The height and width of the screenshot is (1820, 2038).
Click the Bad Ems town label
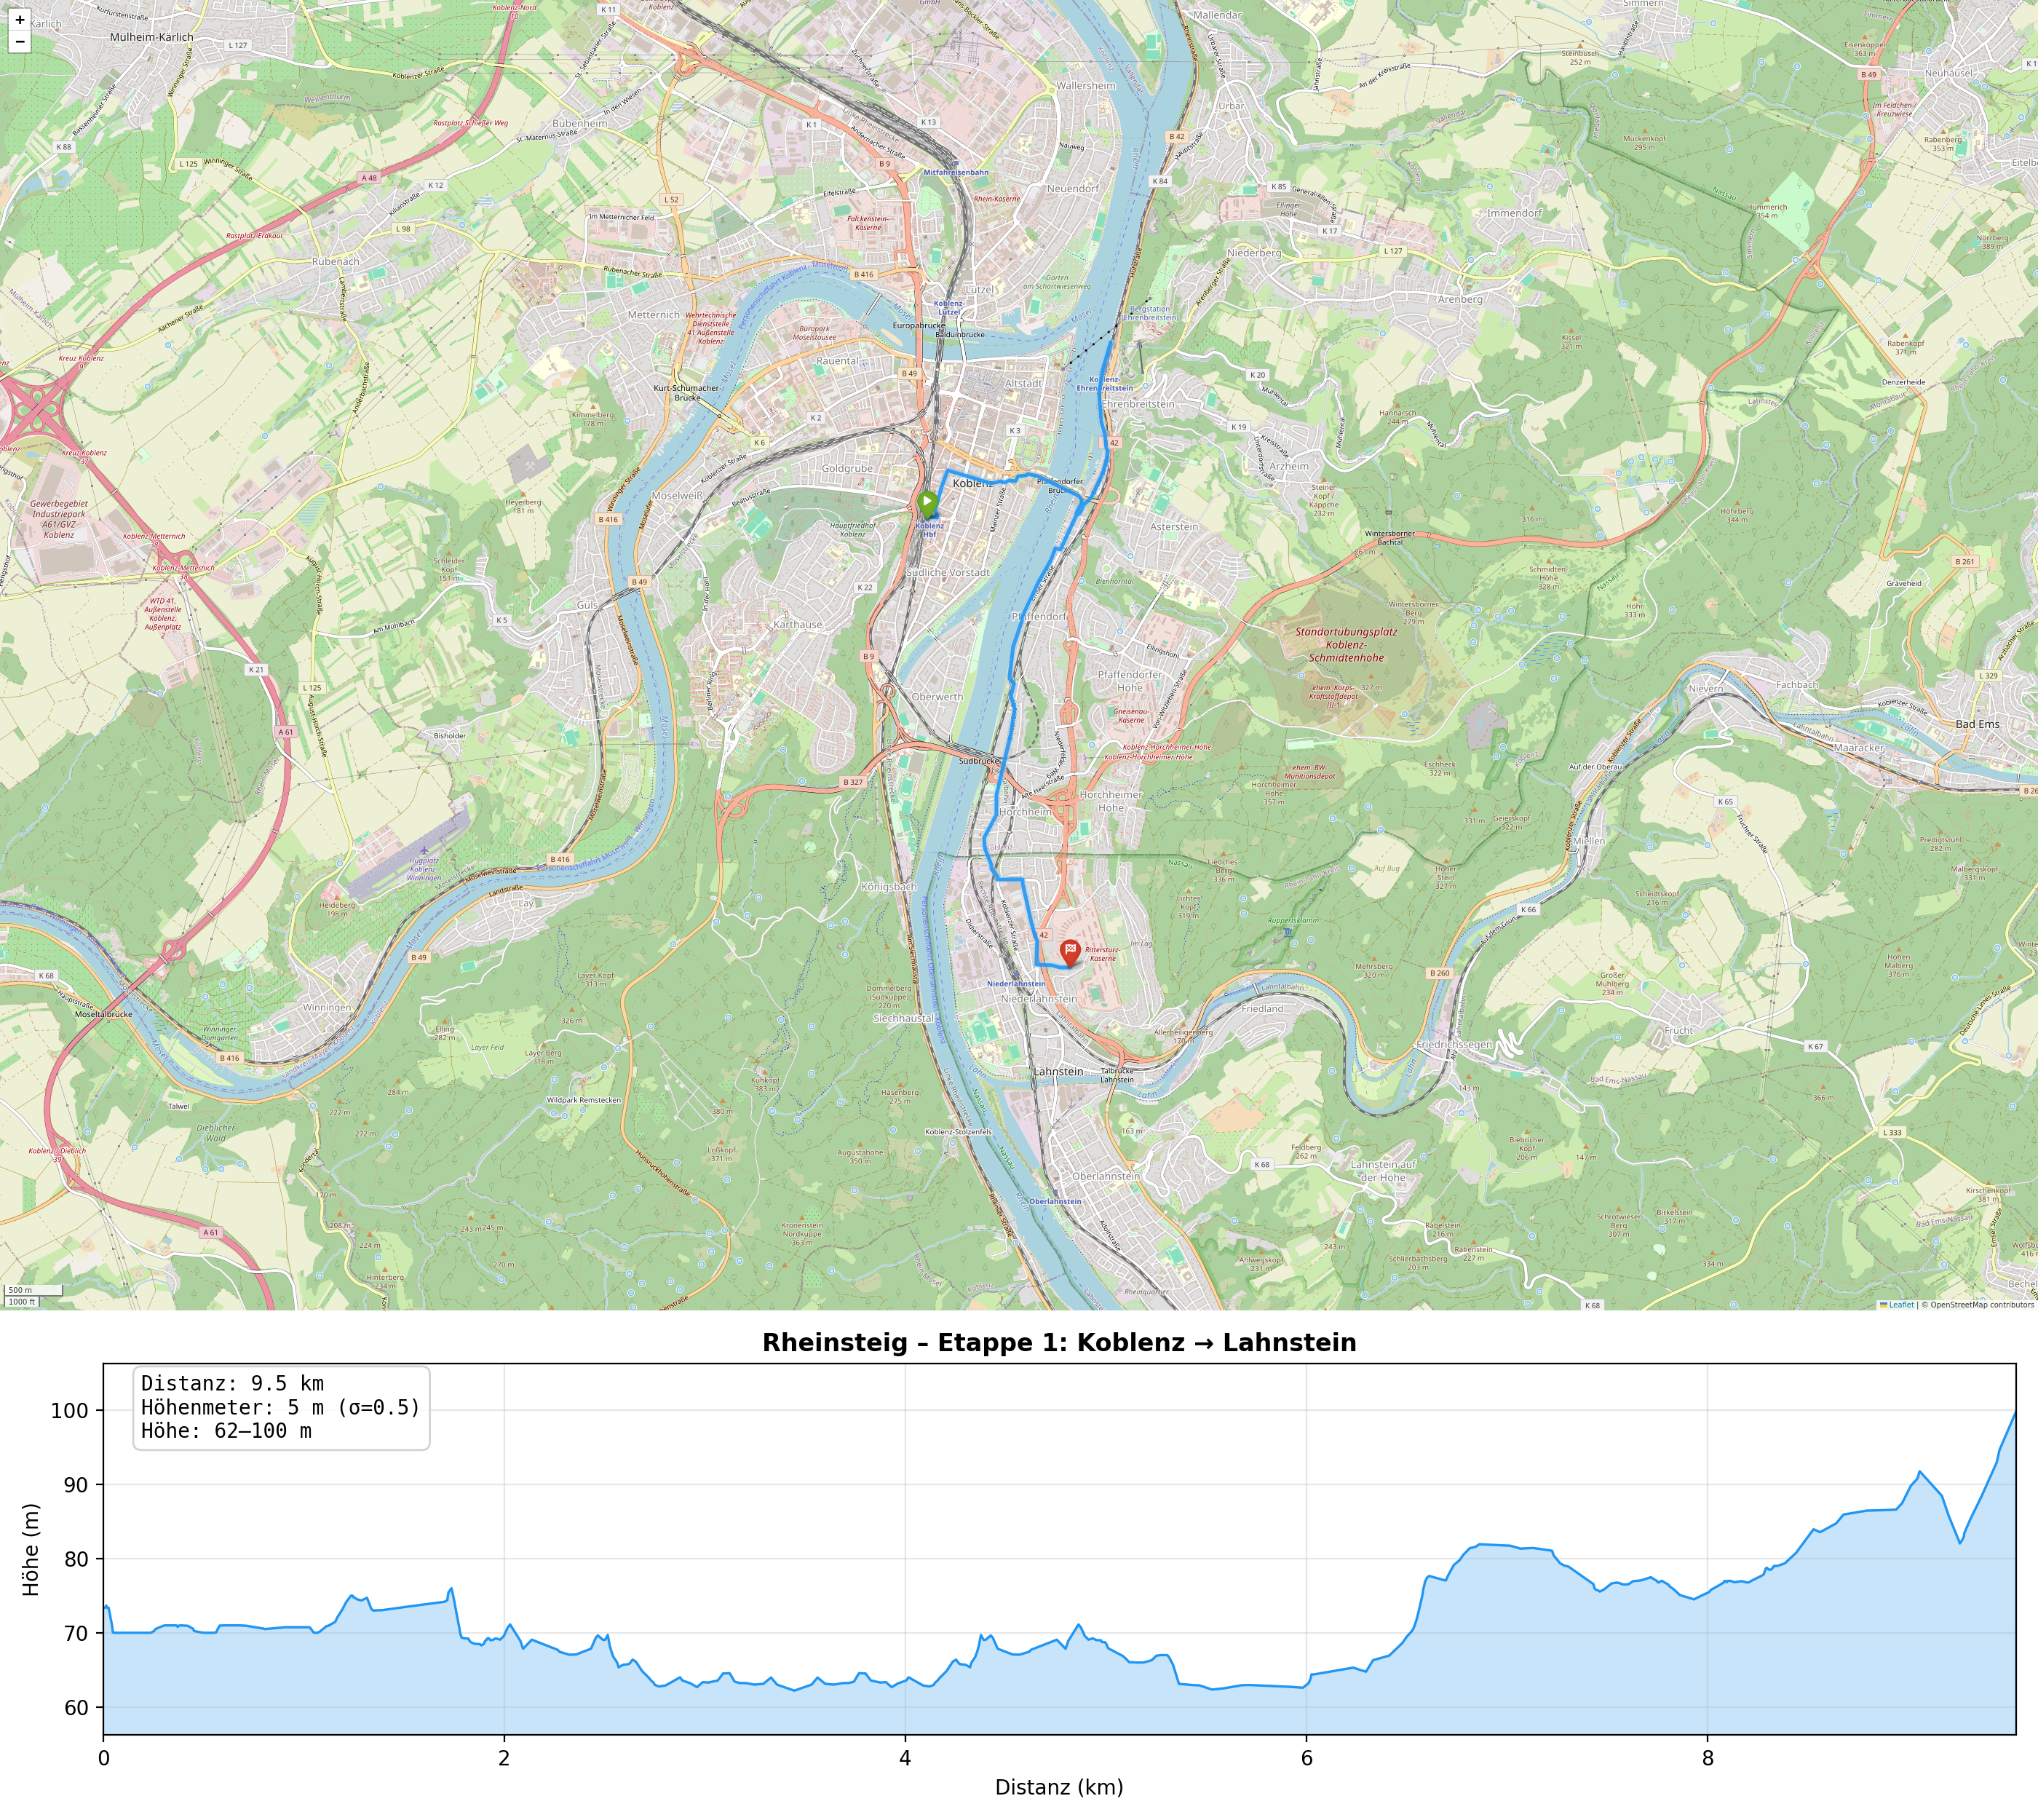tap(1977, 724)
